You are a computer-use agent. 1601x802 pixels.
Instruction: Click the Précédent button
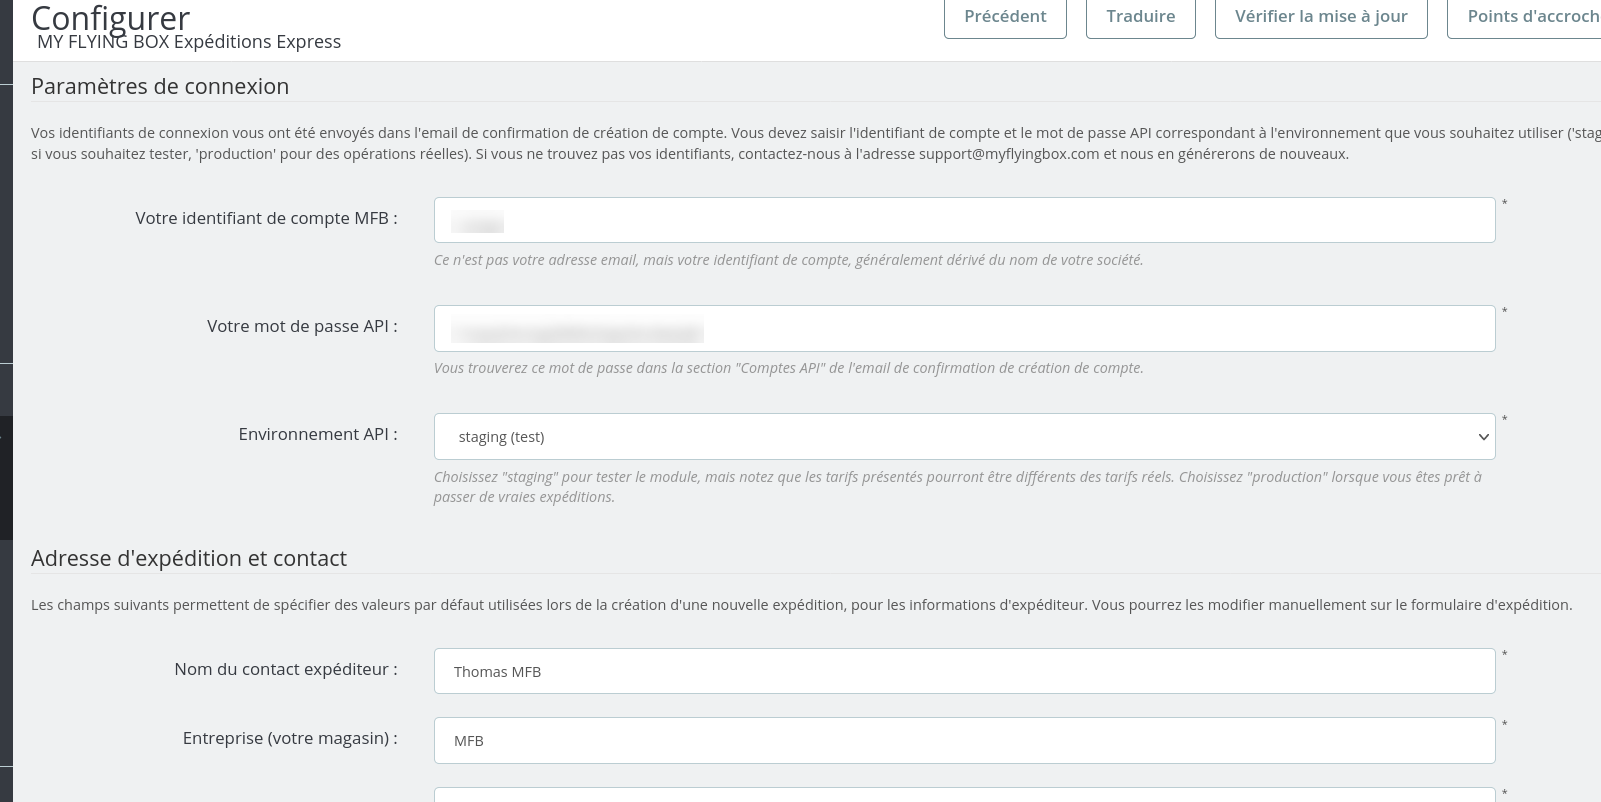pos(1005,17)
